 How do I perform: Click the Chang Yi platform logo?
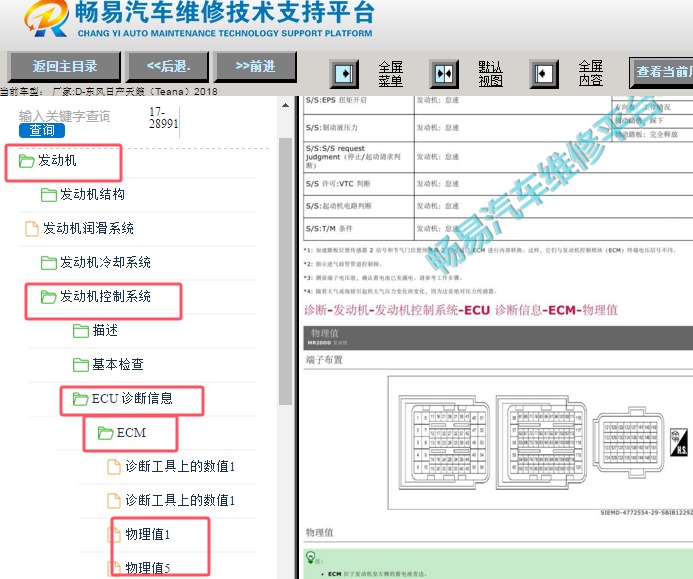click(x=46, y=19)
